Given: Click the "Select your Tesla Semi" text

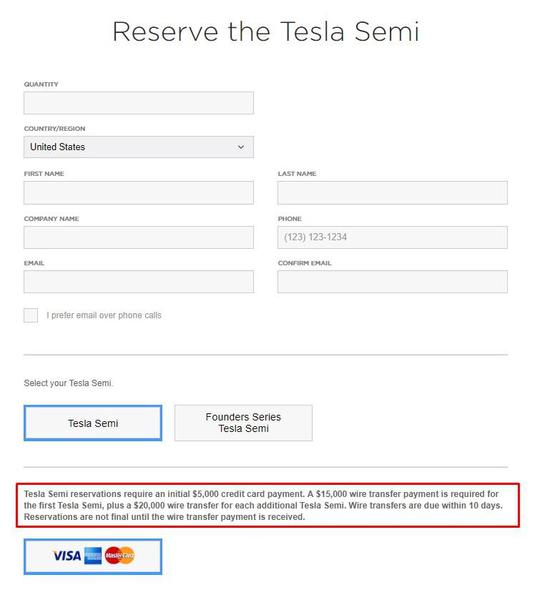Looking at the screenshot, I should tap(68, 383).
